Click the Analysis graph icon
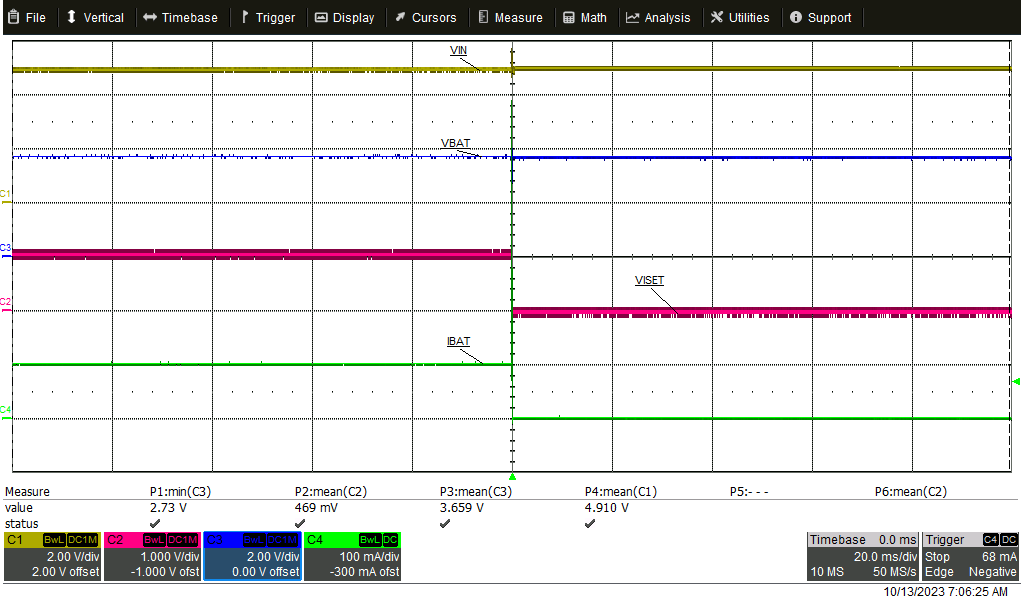 632,16
